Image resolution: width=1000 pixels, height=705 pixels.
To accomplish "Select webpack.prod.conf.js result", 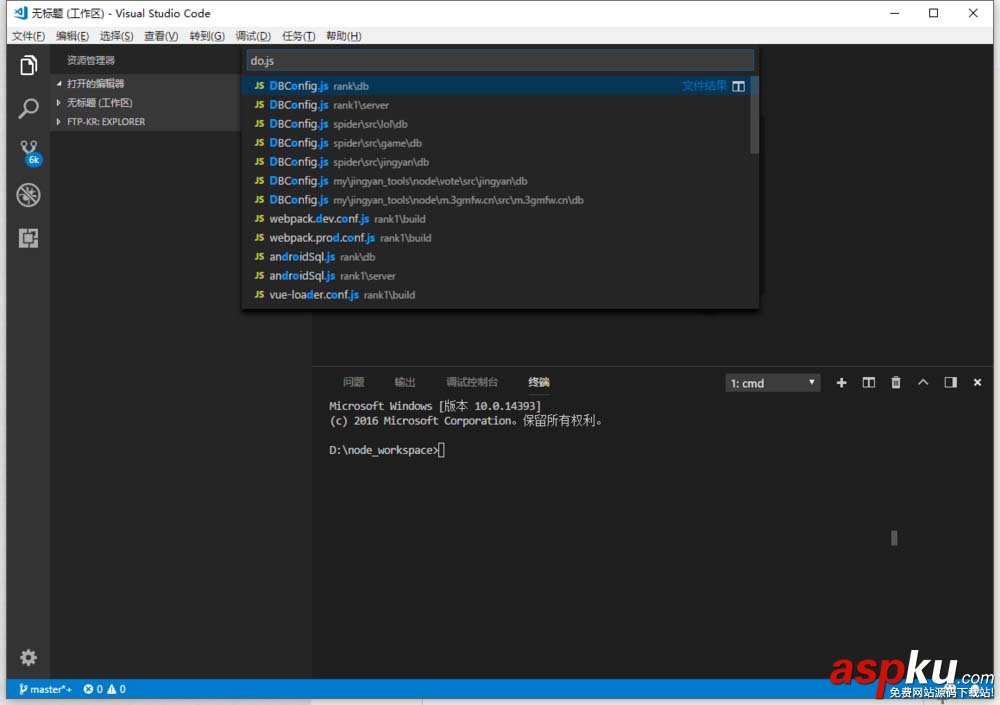I will 496,238.
